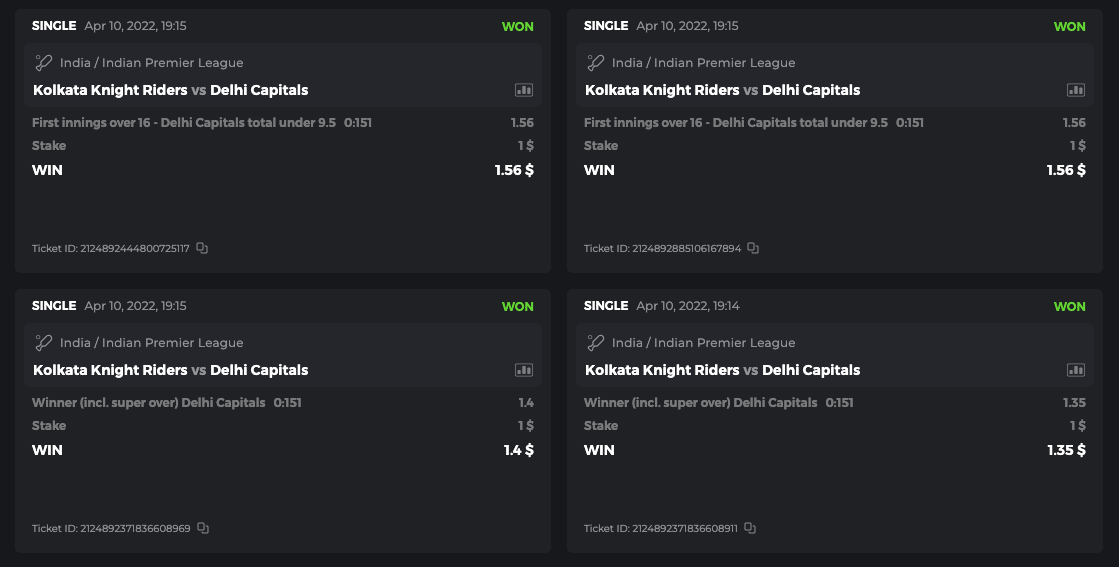Click SINGLE bet type label on ticket 725117

click(54, 26)
